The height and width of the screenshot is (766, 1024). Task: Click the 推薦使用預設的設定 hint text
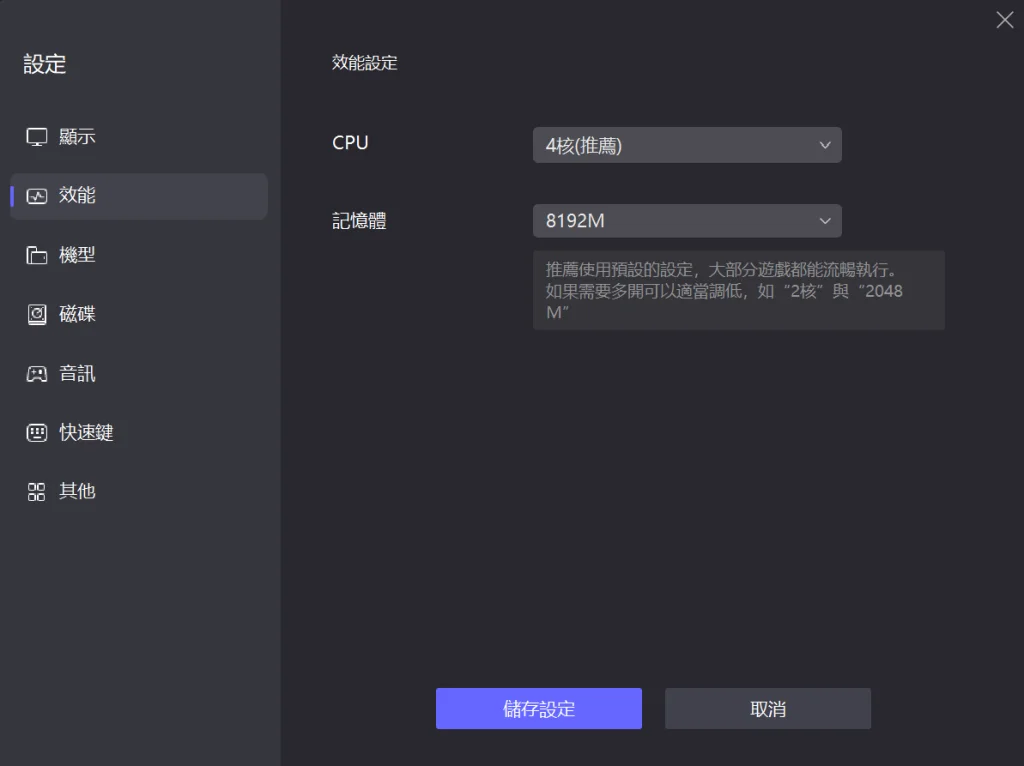click(724, 291)
